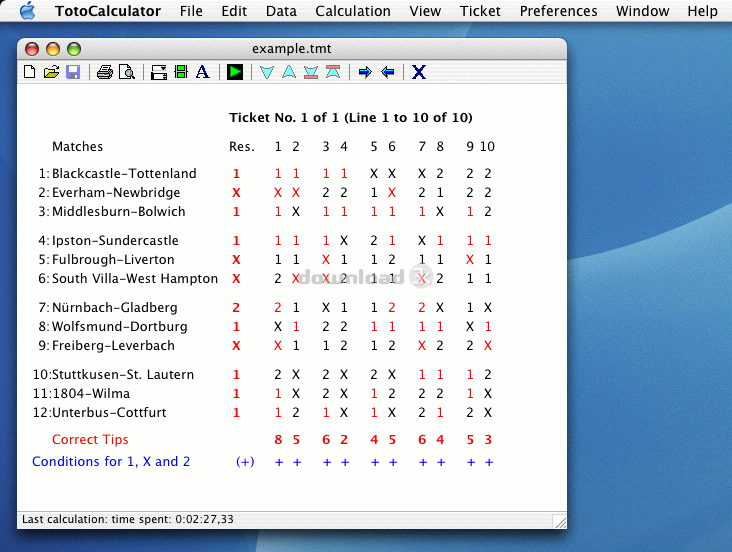Open the View menu
The height and width of the screenshot is (552, 732).
[425, 11]
